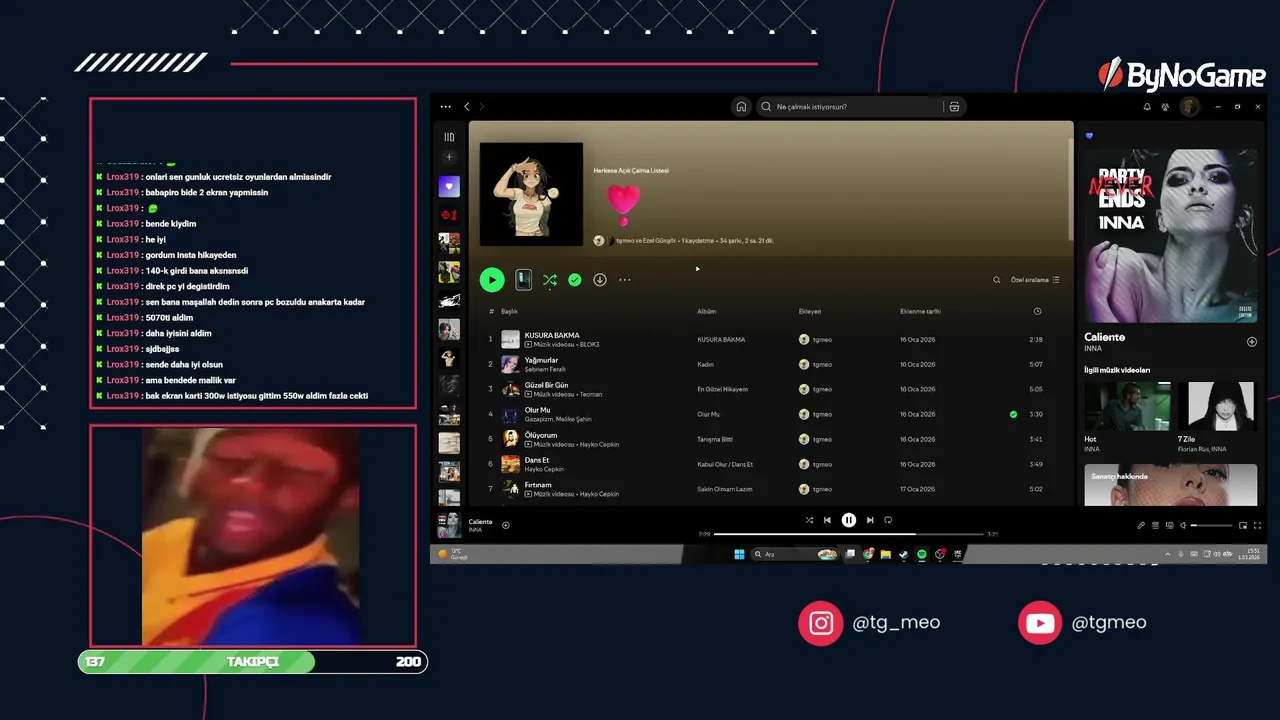The height and width of the screenshot is (720, 1280).
Task: Select the song 'Olur Mu'
Action: [538, 410]
